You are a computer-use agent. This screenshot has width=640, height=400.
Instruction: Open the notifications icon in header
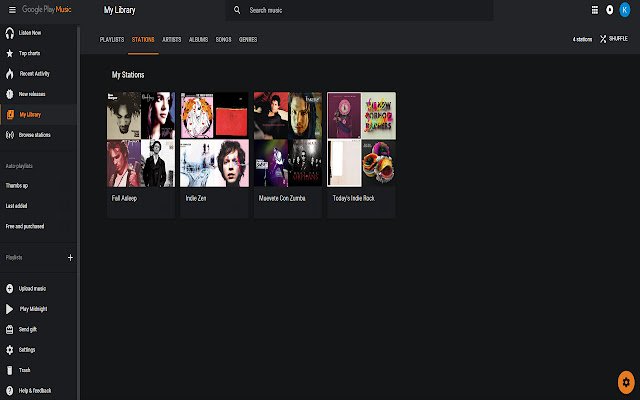[x=609, y=10]
